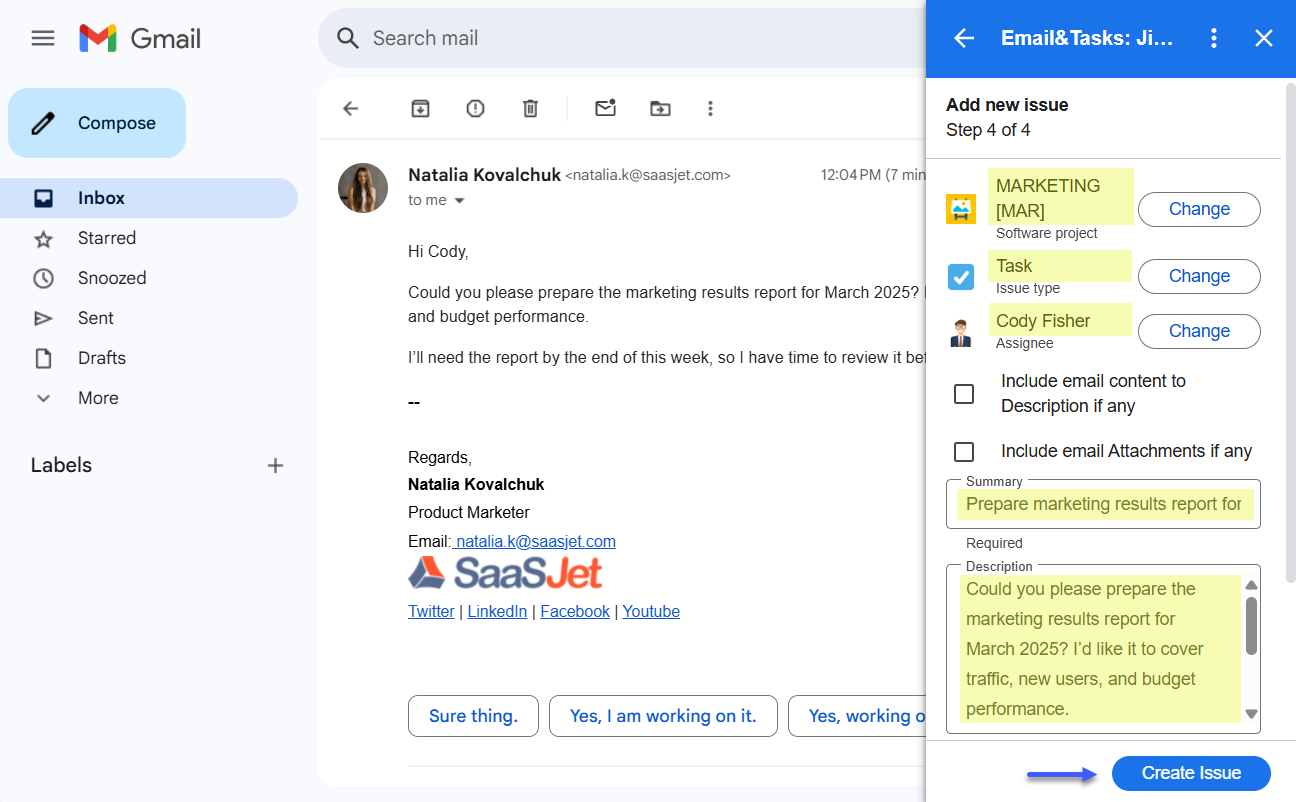
Task: Expand More in the Gmail sidebar
Action: (98, 398)
